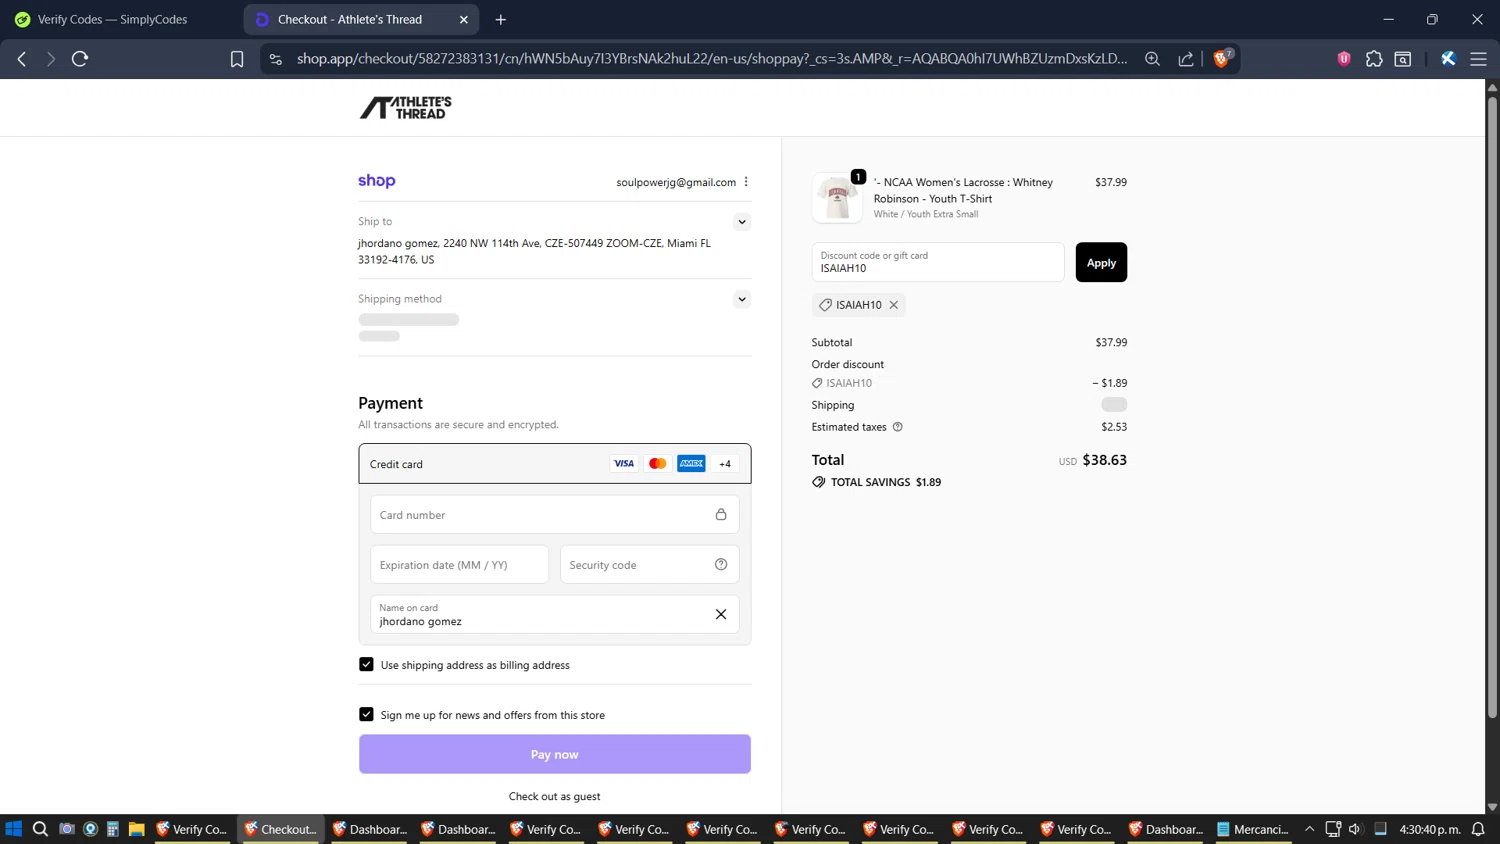Select the Credit card payment option

555,464
